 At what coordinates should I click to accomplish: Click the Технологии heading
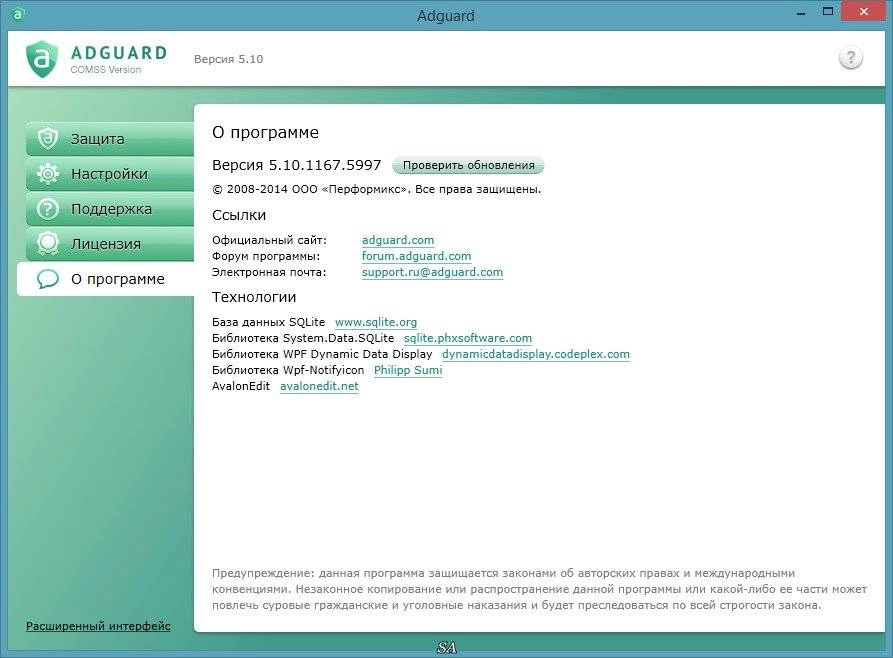(x=254, y=297)
